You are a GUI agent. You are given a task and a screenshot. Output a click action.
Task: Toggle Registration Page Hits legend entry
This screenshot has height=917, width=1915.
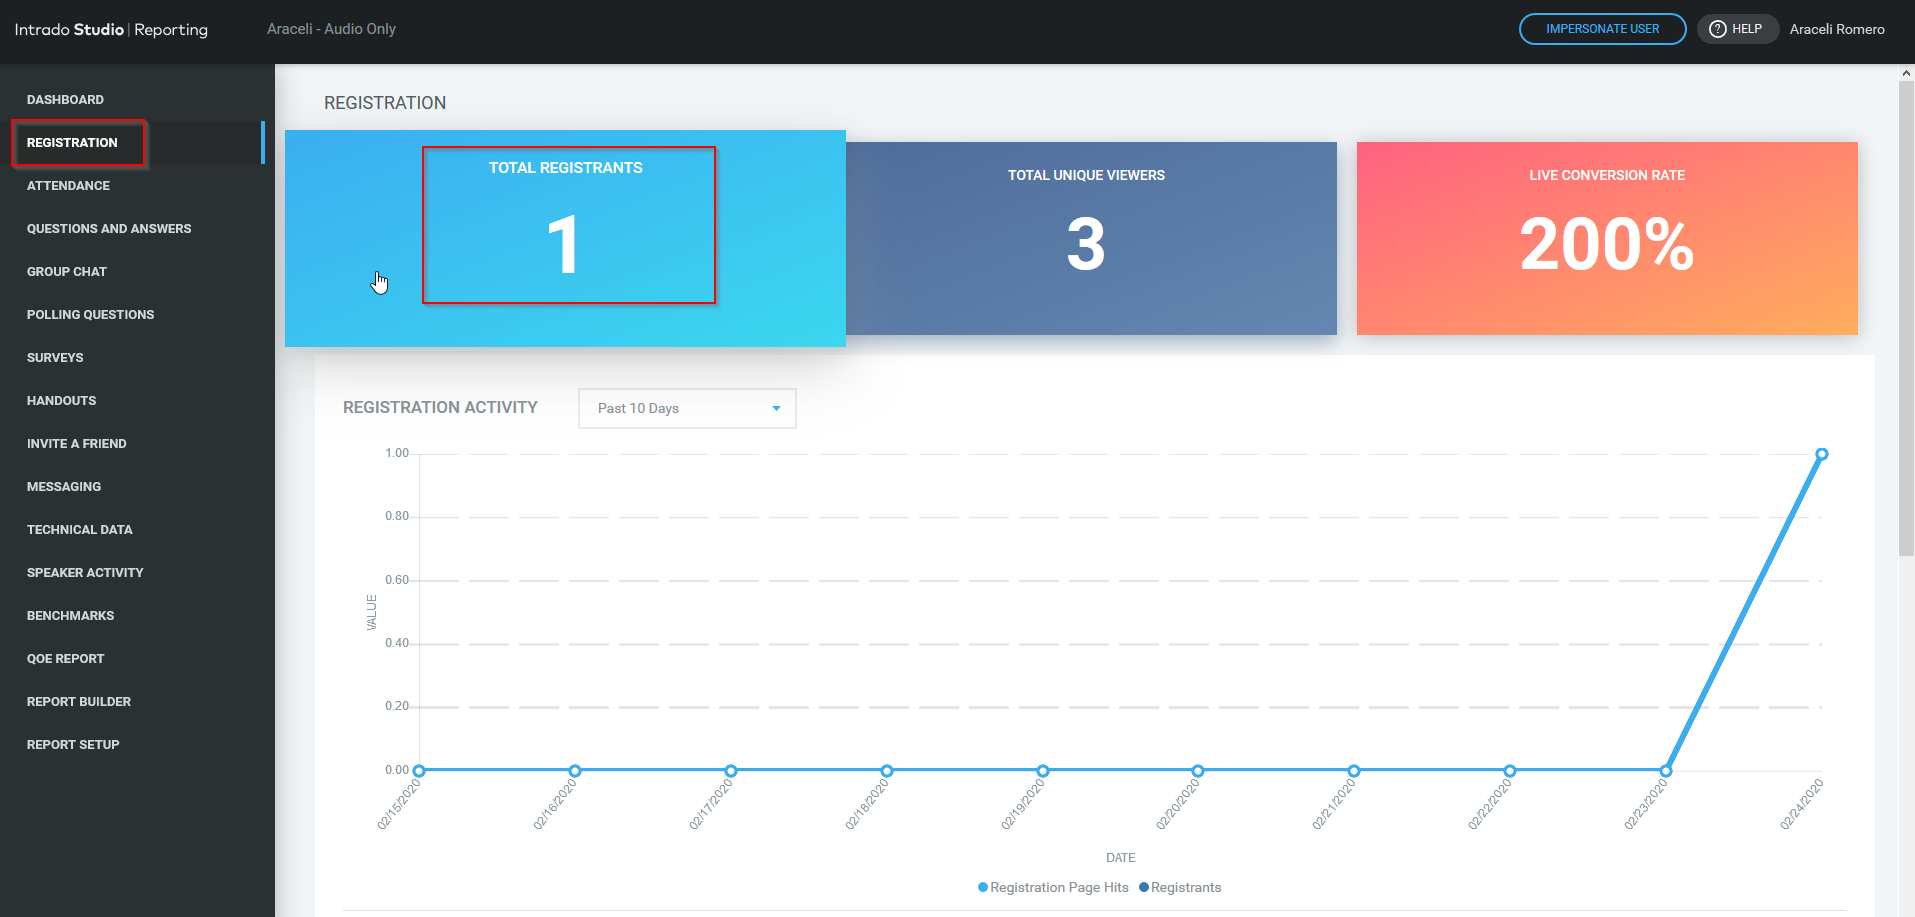pyautogui.click(x=1053, y=887)
